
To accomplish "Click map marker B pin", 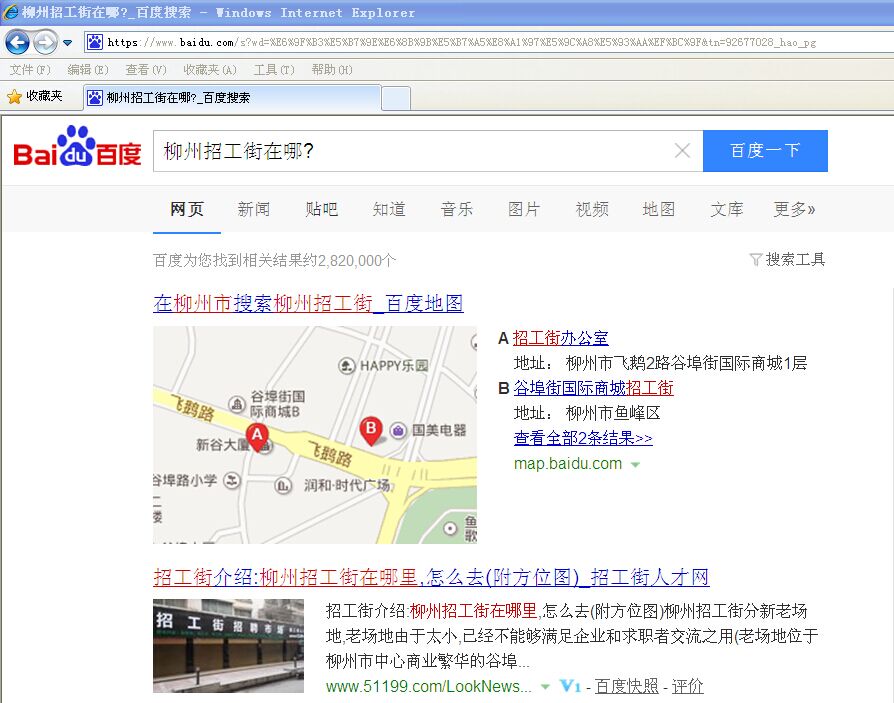I will coord(371,430).
